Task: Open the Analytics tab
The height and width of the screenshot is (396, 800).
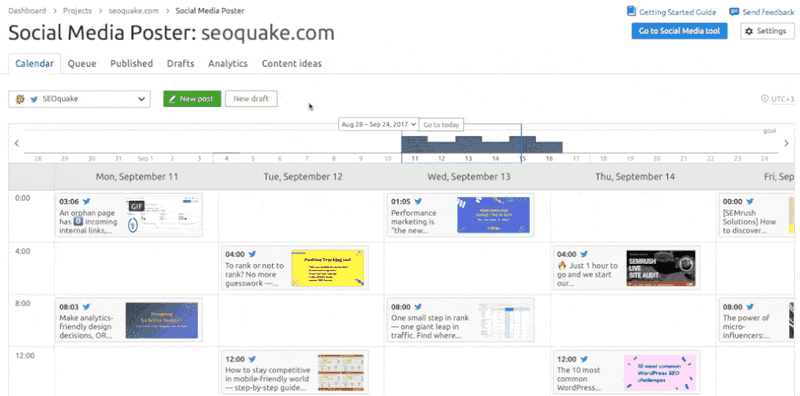Action: 228,64
